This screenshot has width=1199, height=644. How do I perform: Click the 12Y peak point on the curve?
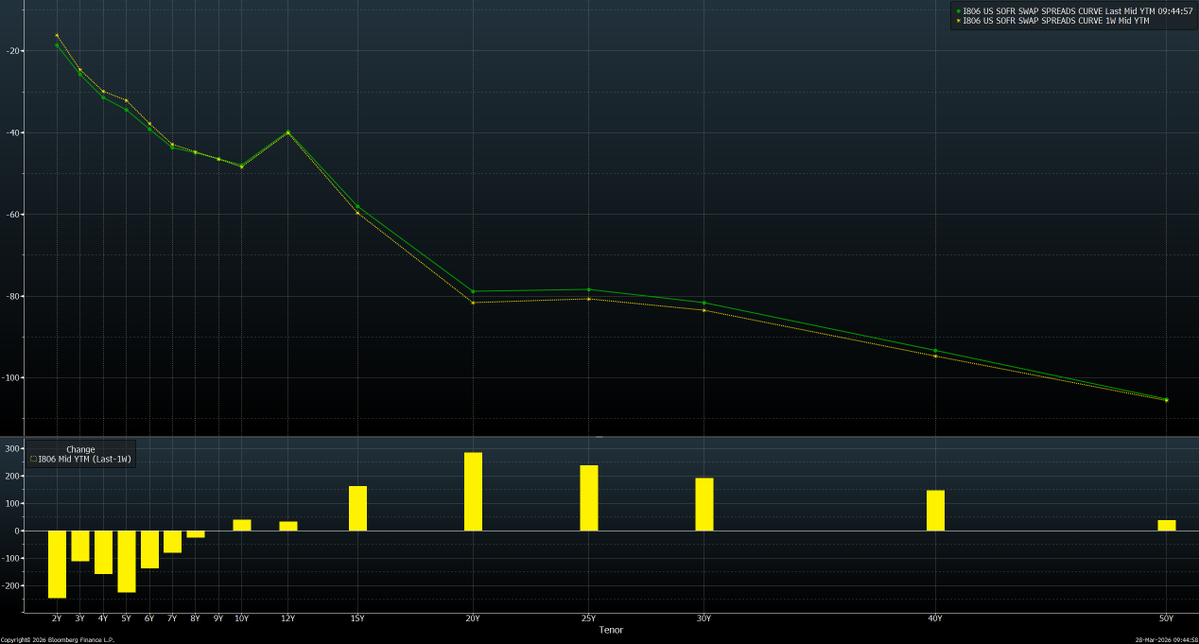pyautogui.click(x=288, y=132)
